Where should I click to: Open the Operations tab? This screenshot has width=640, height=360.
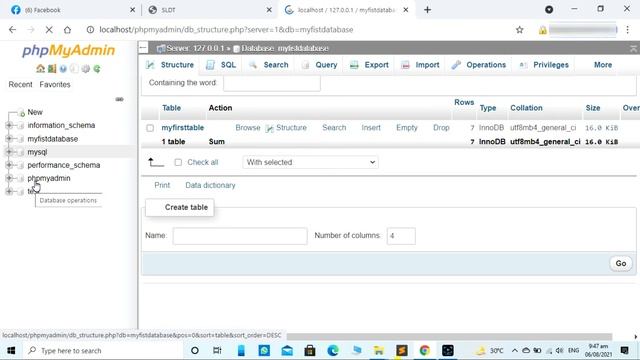coord(479,65)
